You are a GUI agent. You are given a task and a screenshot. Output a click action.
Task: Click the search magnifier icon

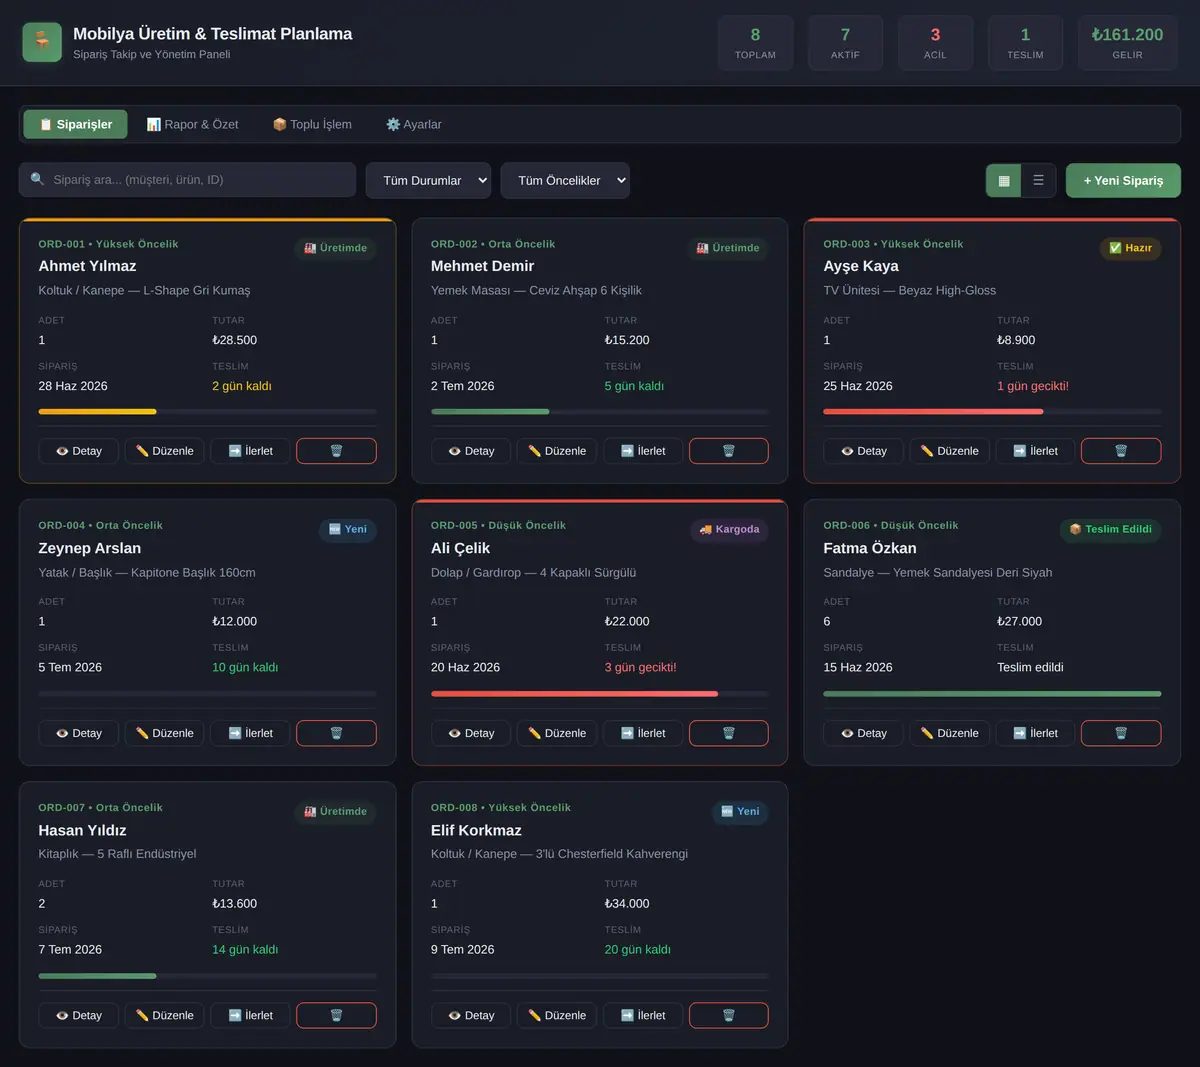[x=37, y=180]
